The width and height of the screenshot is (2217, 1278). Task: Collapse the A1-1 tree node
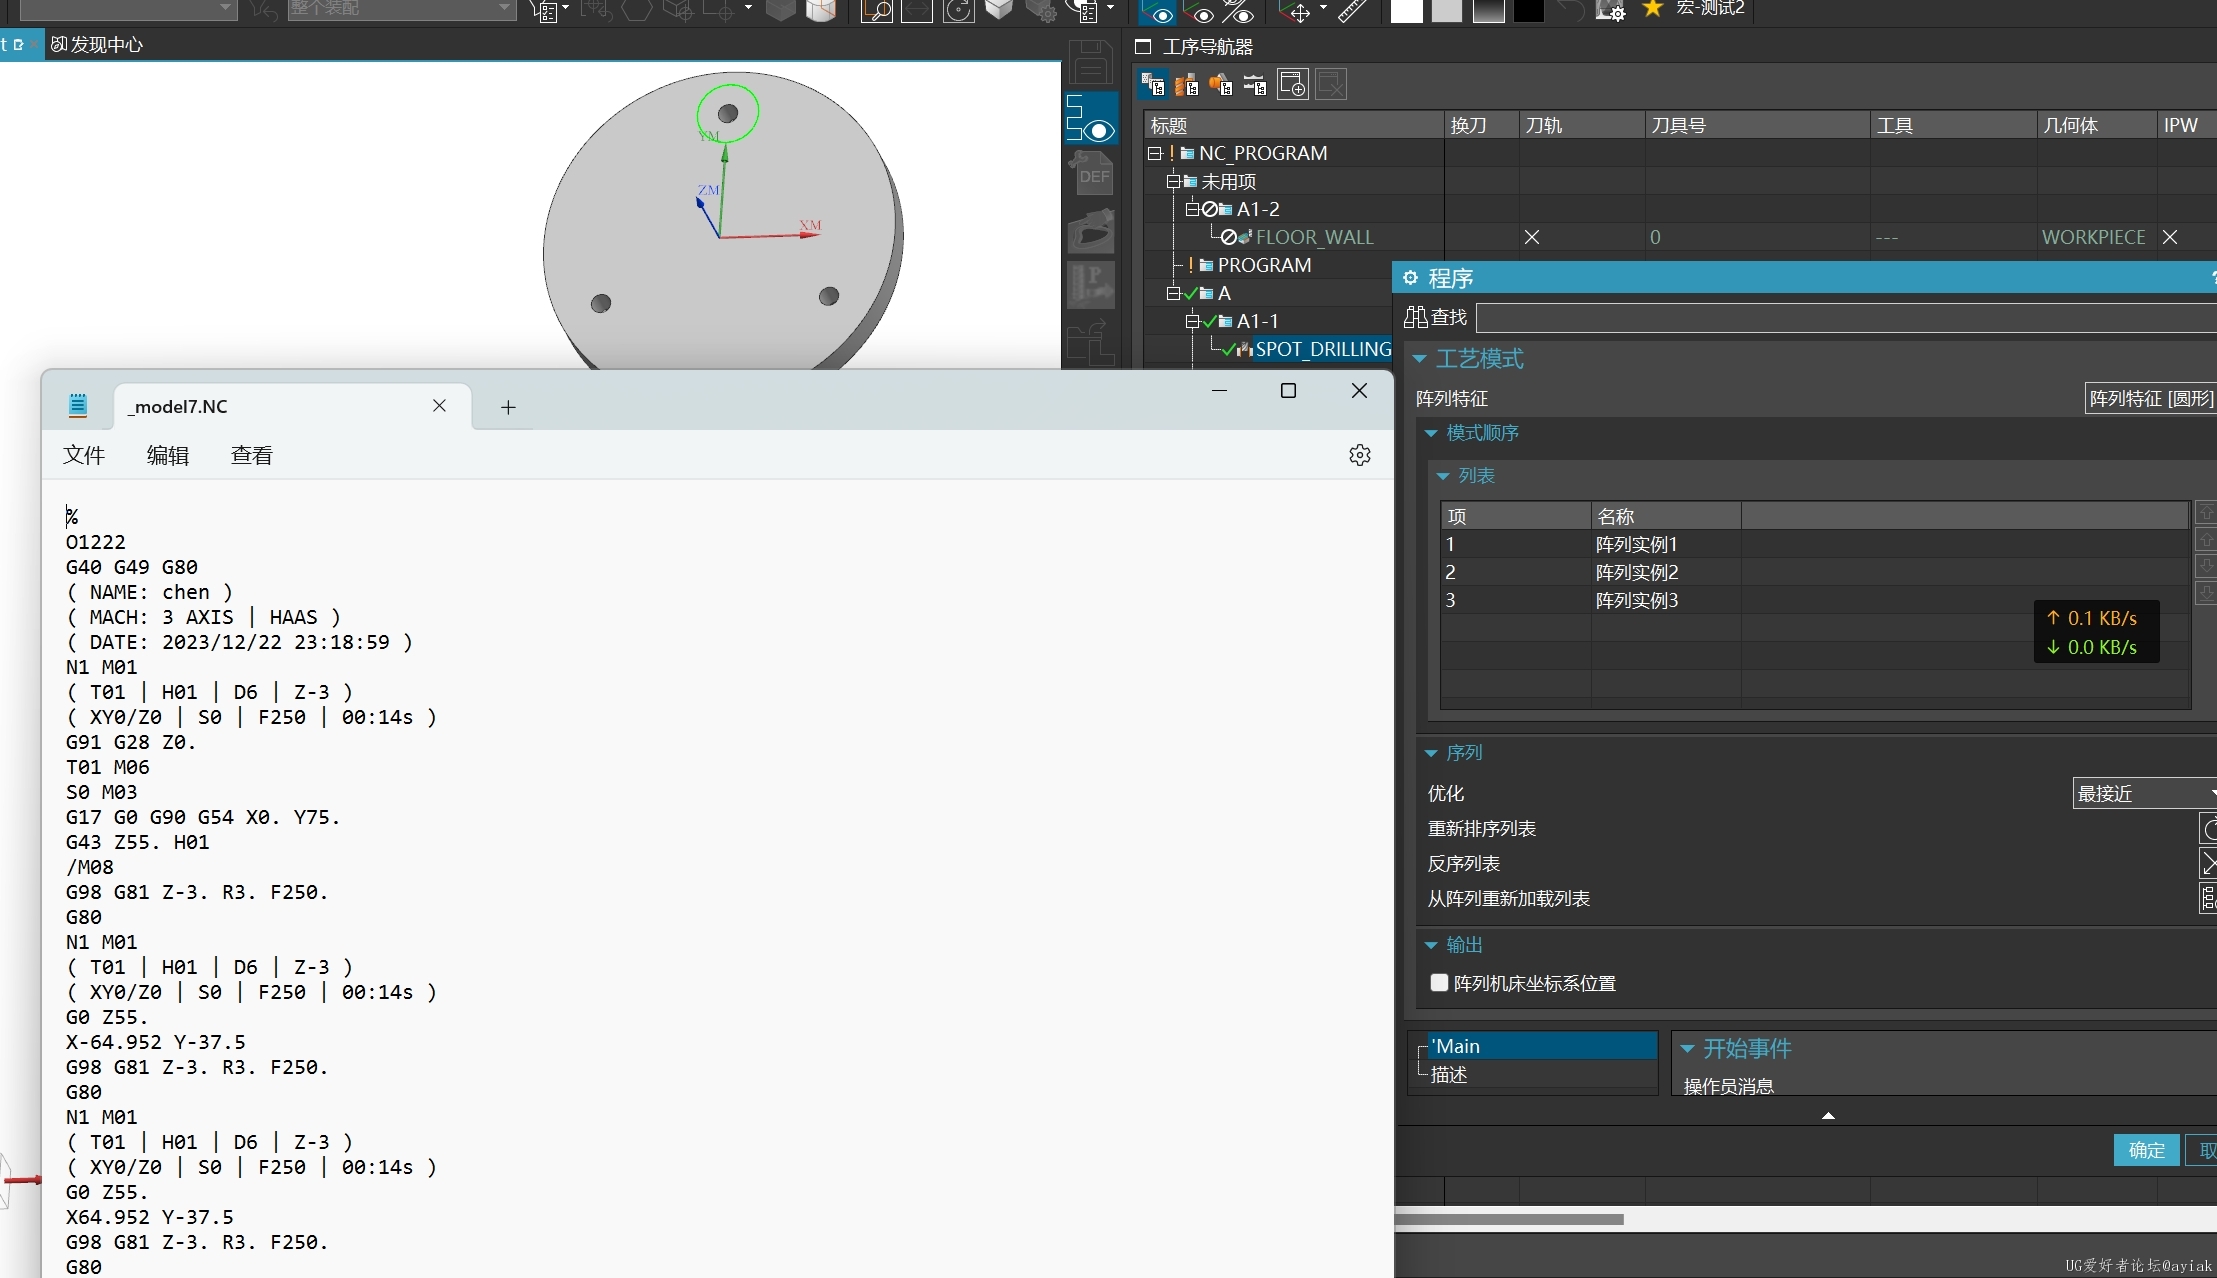[1192, 321]
